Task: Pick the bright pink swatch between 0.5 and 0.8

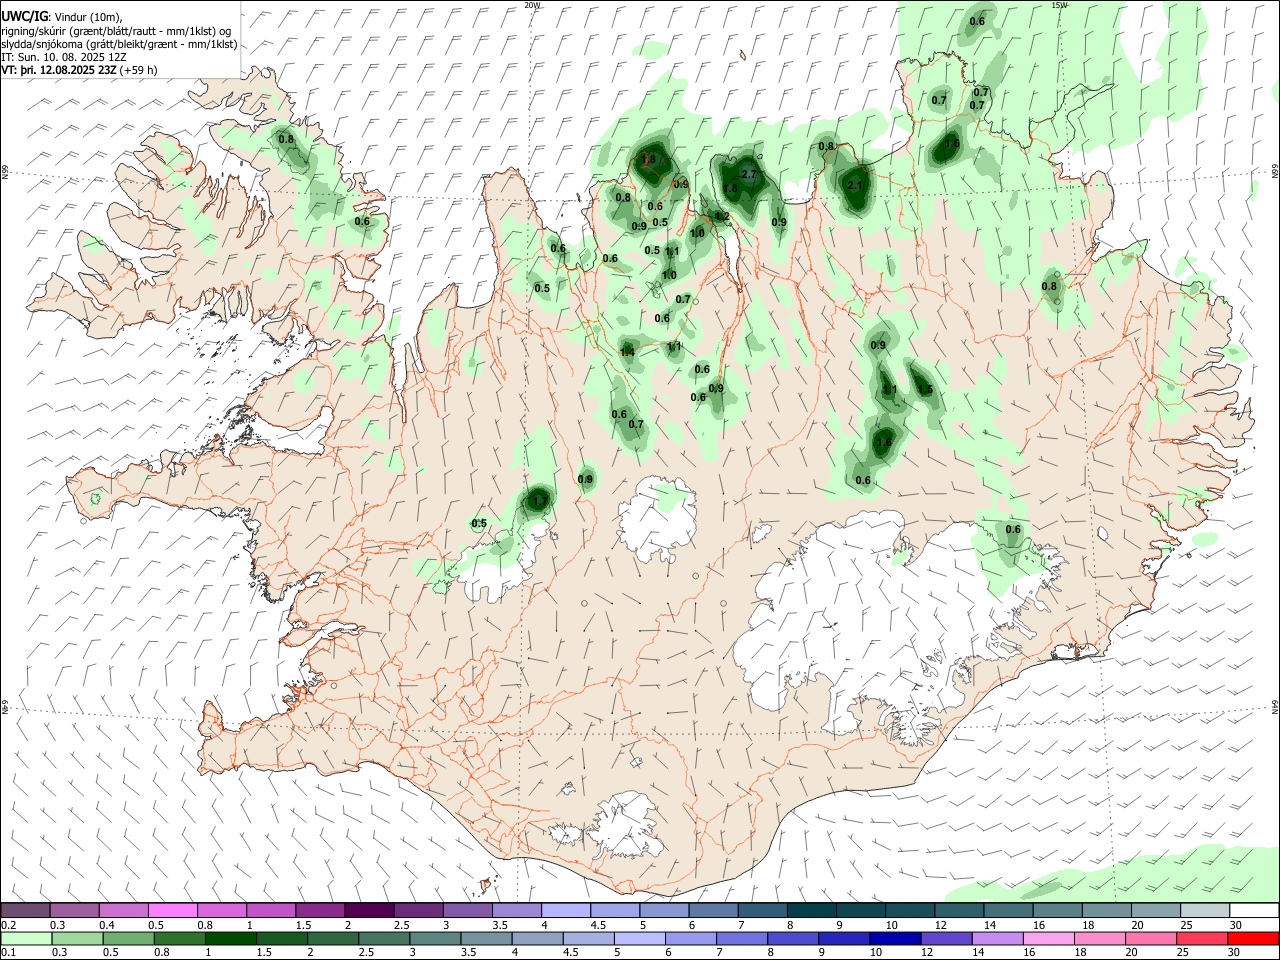Action: 172,911
